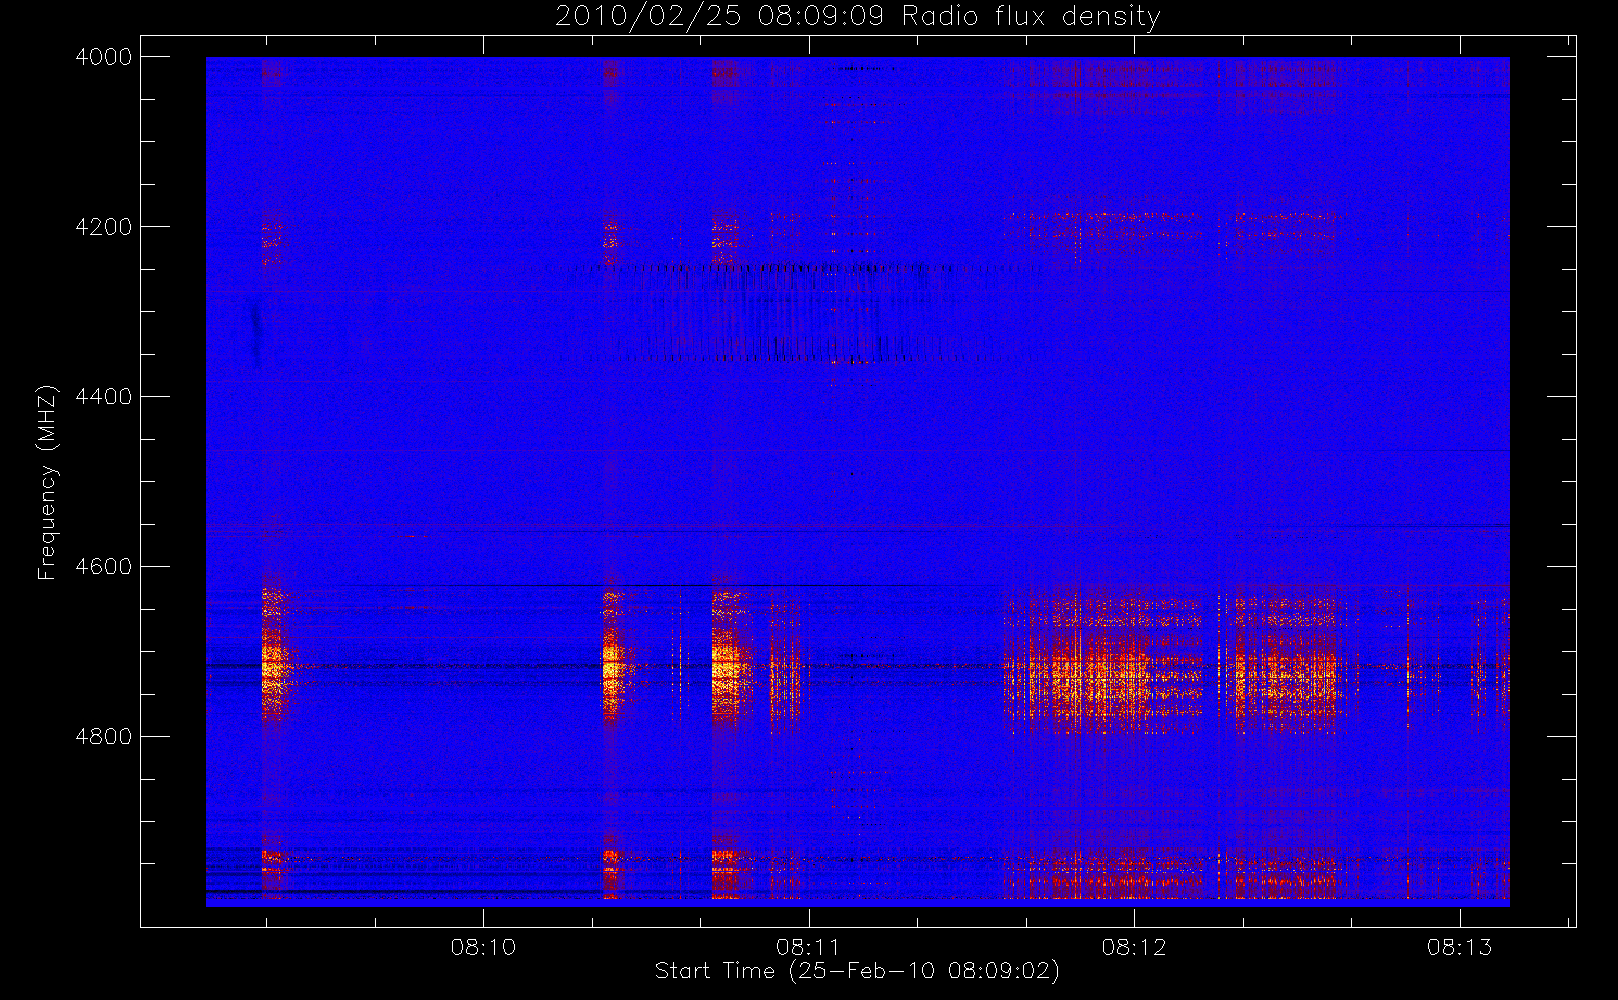1618x1000 pixels.
Task: Click the 08:11 time tick label
Action: coord(808,947)
